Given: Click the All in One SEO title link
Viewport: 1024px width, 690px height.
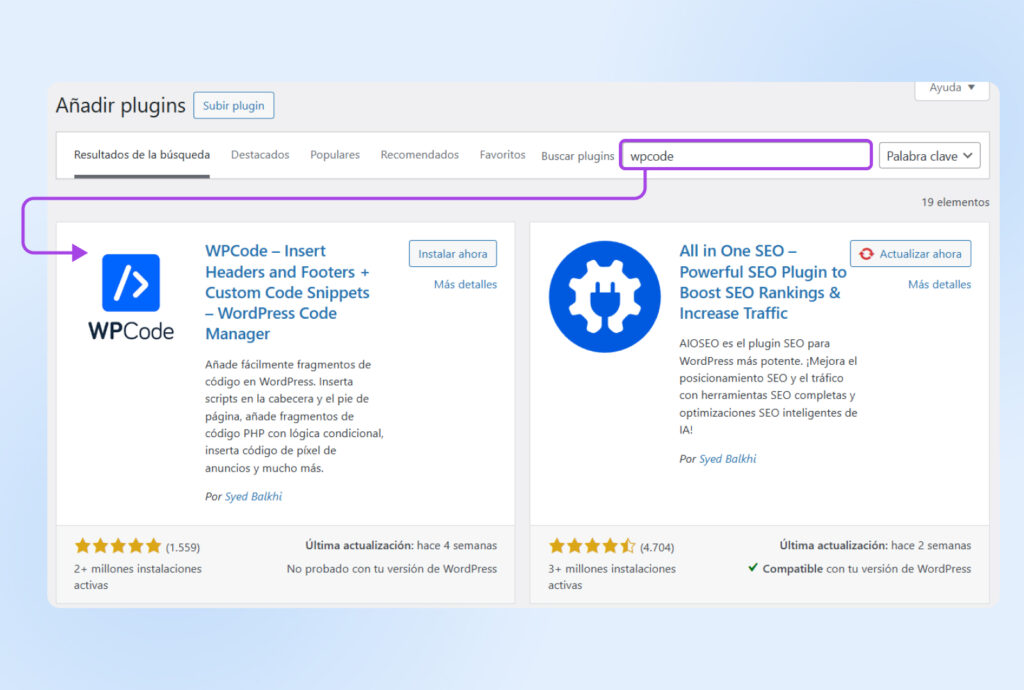Looking at the screenshot, I should [x=762, y=282].
